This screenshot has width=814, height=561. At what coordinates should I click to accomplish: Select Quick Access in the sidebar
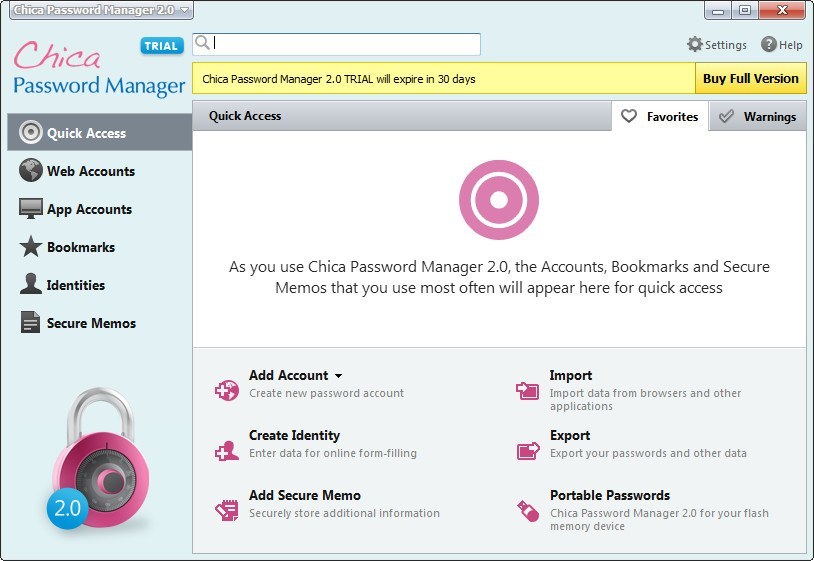coord(100,132)
